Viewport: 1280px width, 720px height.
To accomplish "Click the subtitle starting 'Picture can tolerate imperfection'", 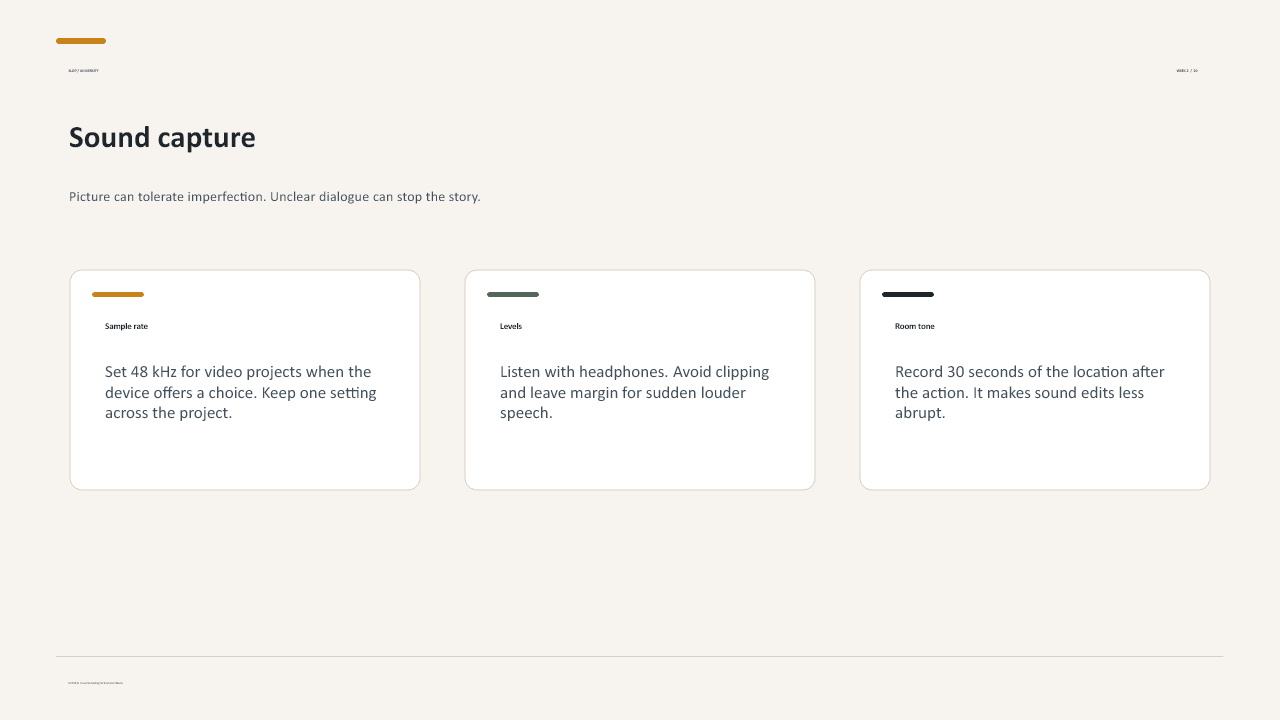I will click(x=275, y=197).
